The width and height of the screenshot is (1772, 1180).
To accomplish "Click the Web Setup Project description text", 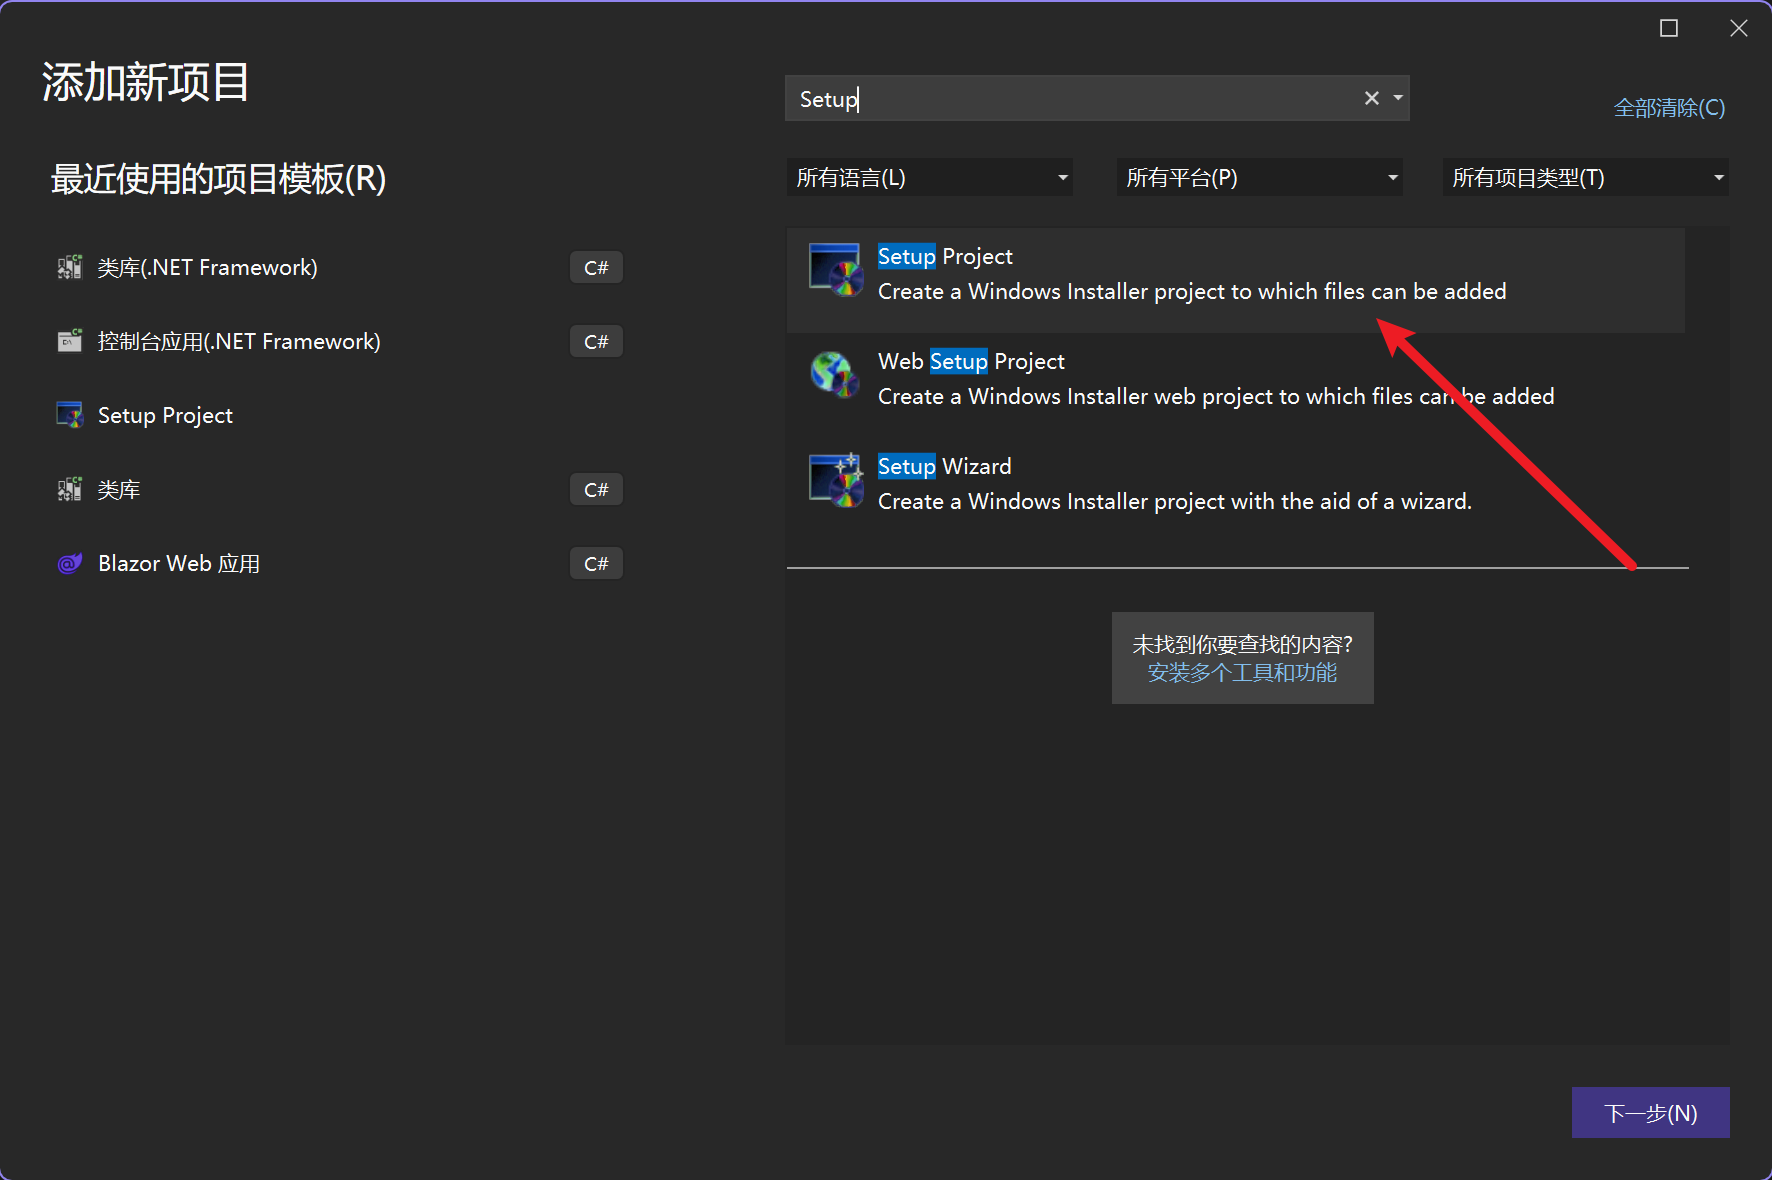I will click(x=1216, y=396).
